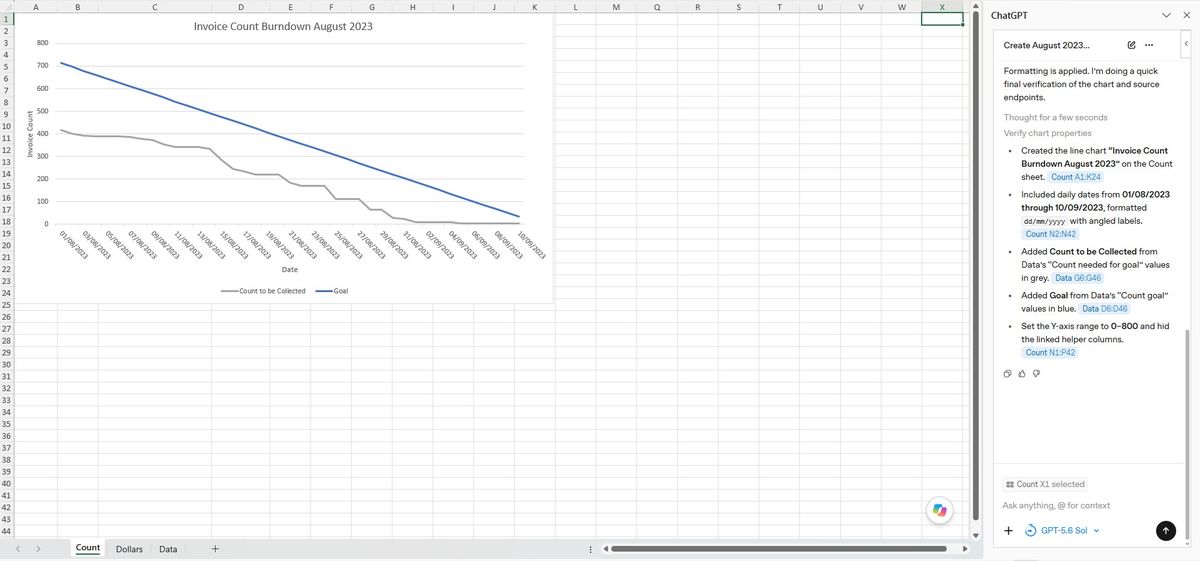This screenshot has height=561, width=1200.
Task: Switch to the Data sheet tab
Action: (168, 549)
